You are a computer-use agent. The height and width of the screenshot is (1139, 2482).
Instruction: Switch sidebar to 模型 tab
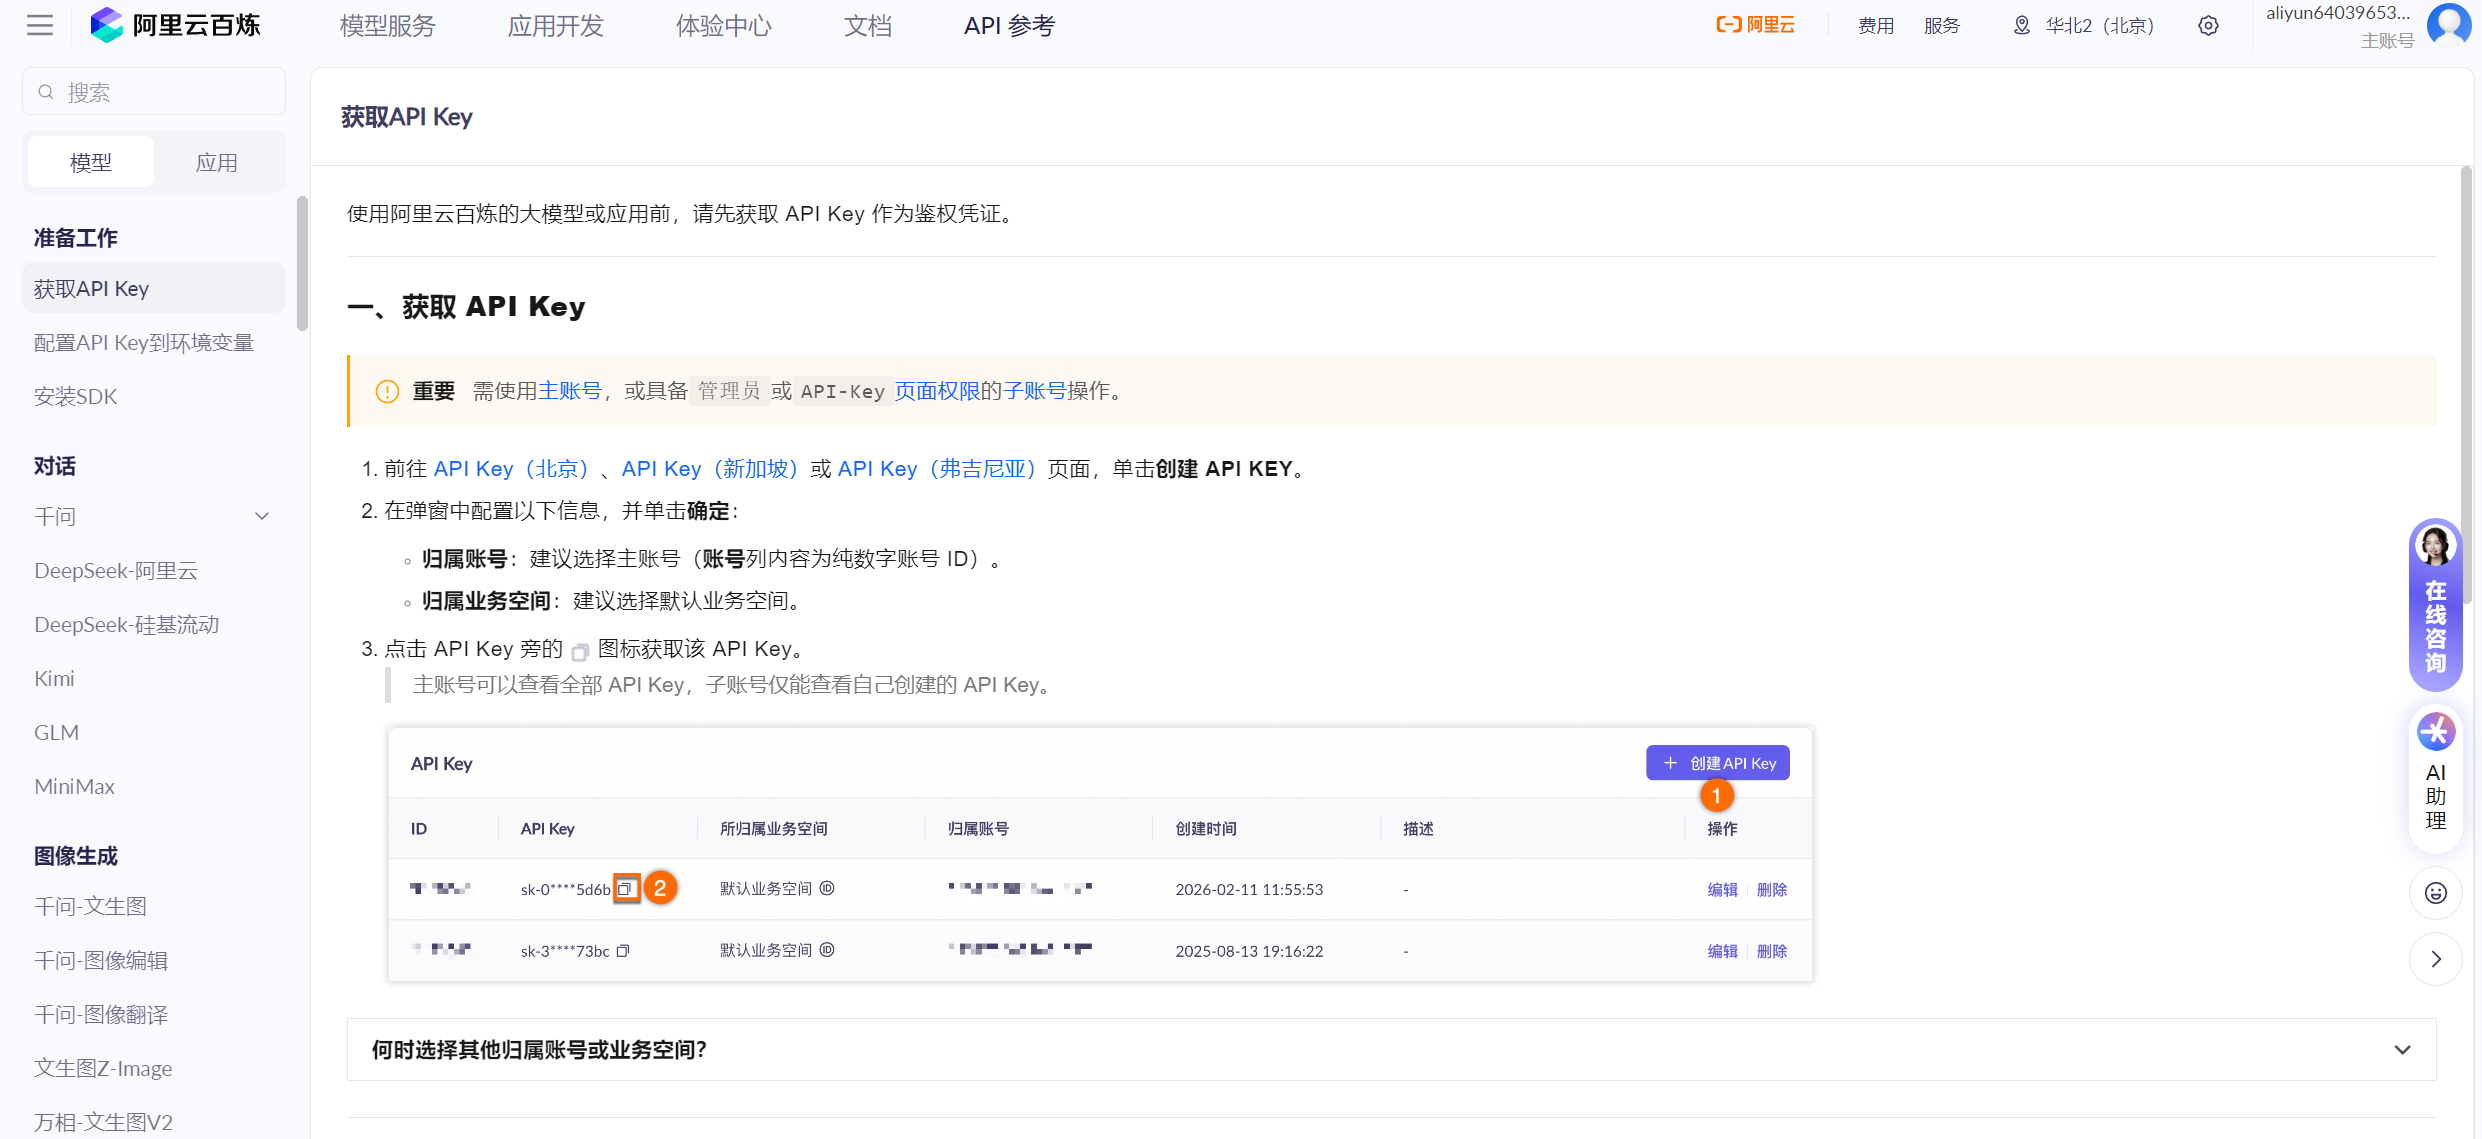[91, 162]
